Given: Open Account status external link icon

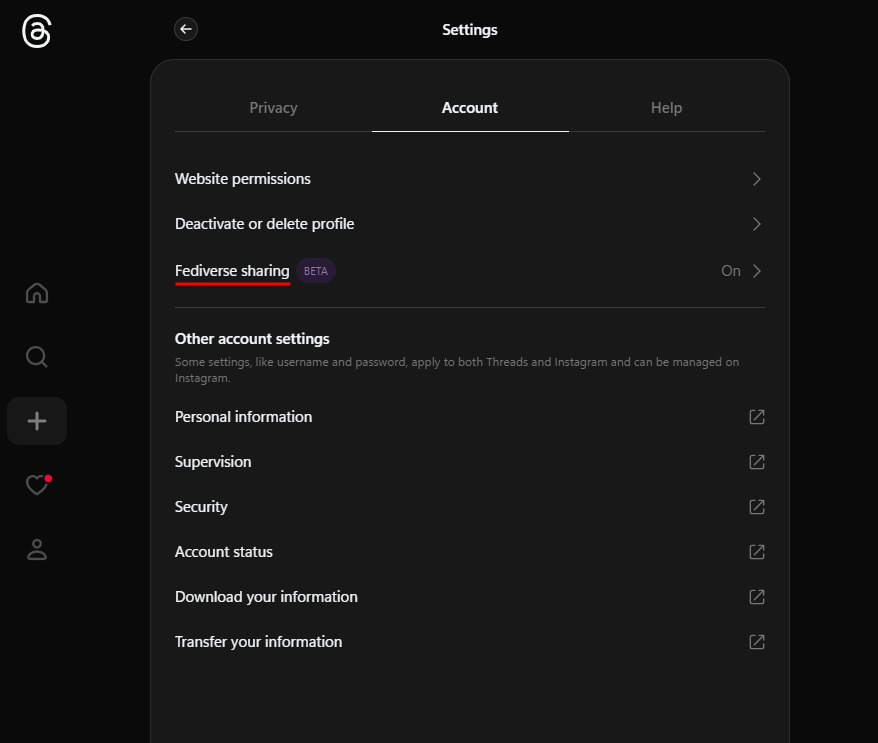Looking at the screenshot, I should tap(757, 552).
